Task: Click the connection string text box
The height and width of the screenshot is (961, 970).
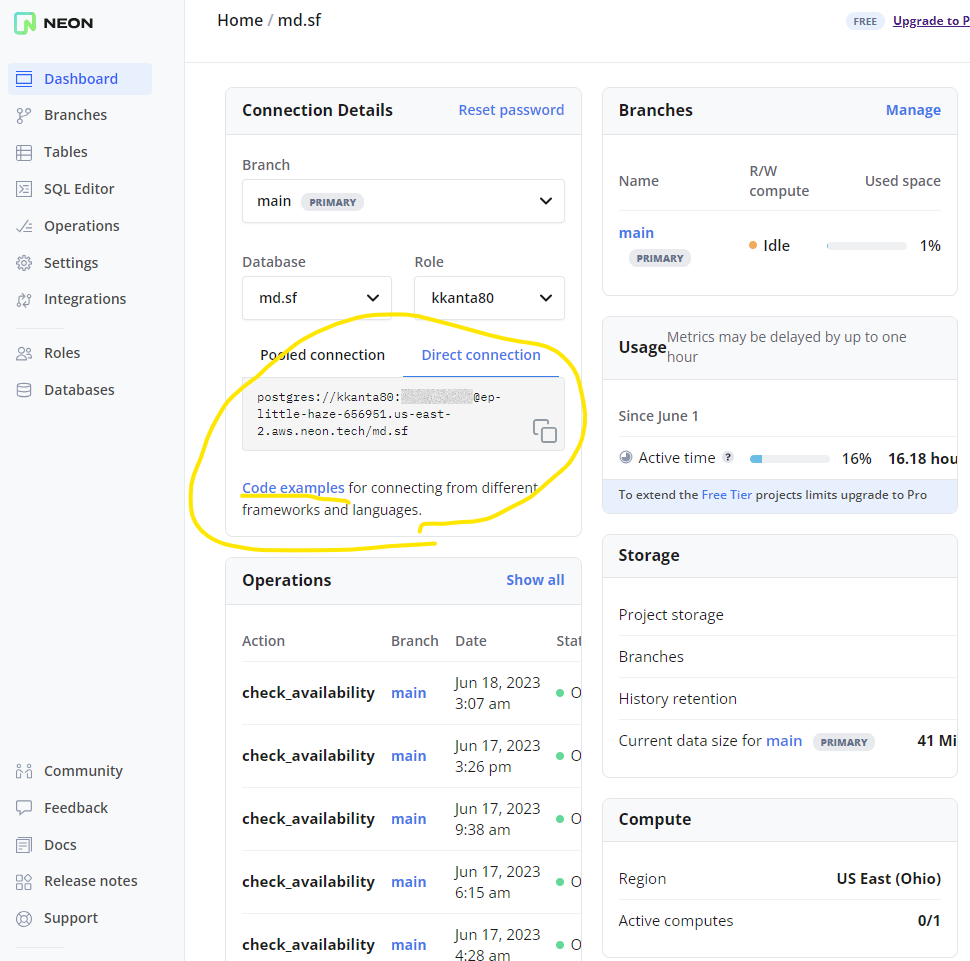Action: click(x=403, y=414)
